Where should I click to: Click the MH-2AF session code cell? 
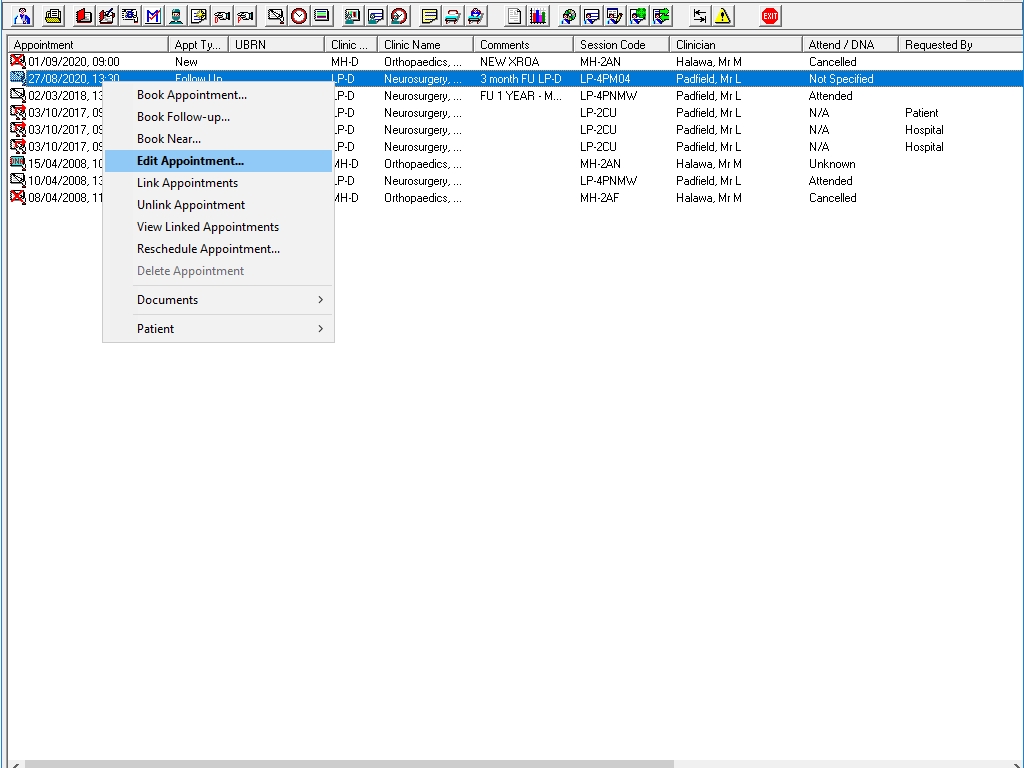600,198
